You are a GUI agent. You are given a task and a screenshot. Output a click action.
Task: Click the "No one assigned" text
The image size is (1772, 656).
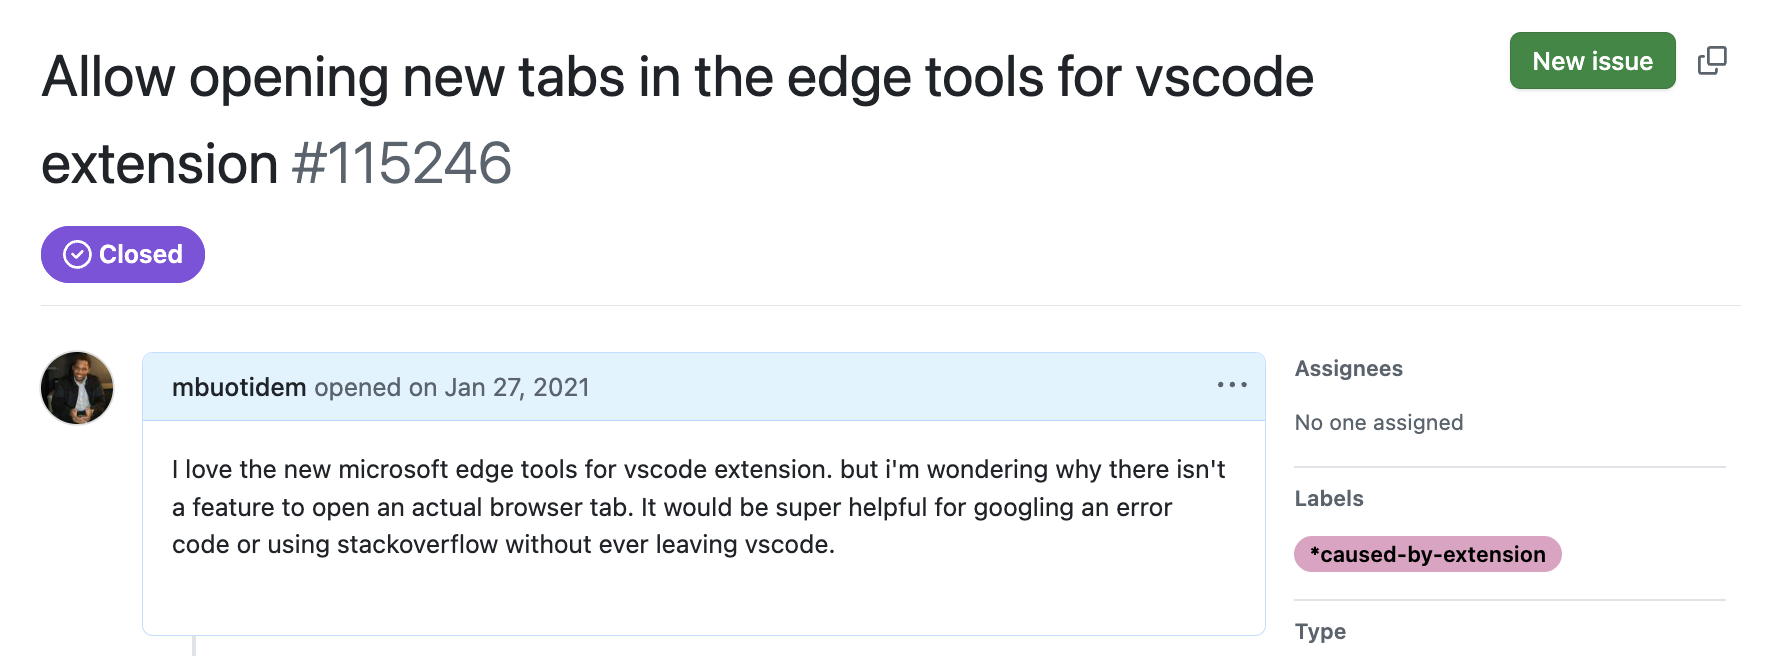click(x=1378, y=423)
